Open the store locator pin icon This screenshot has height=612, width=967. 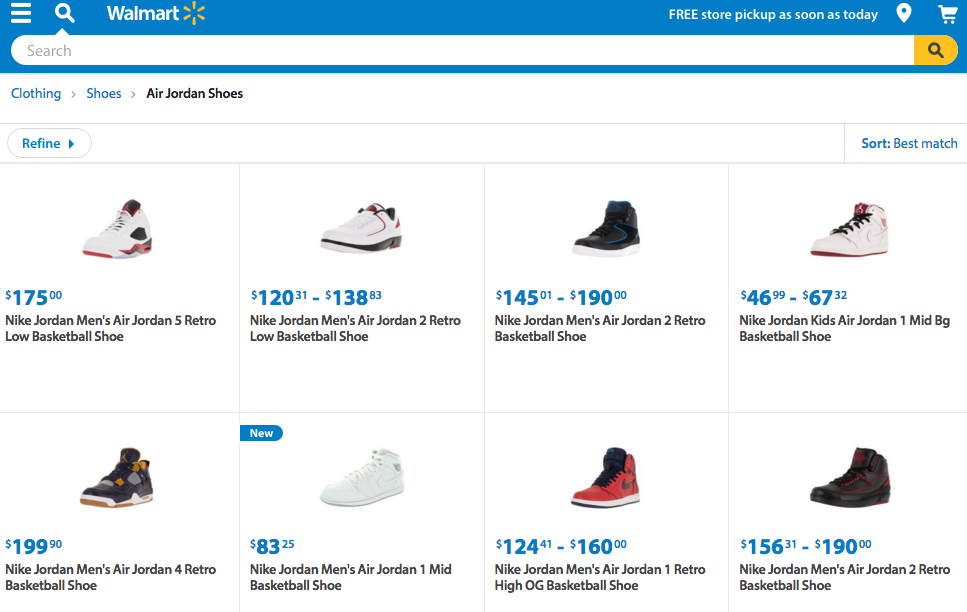pos(904,14)
